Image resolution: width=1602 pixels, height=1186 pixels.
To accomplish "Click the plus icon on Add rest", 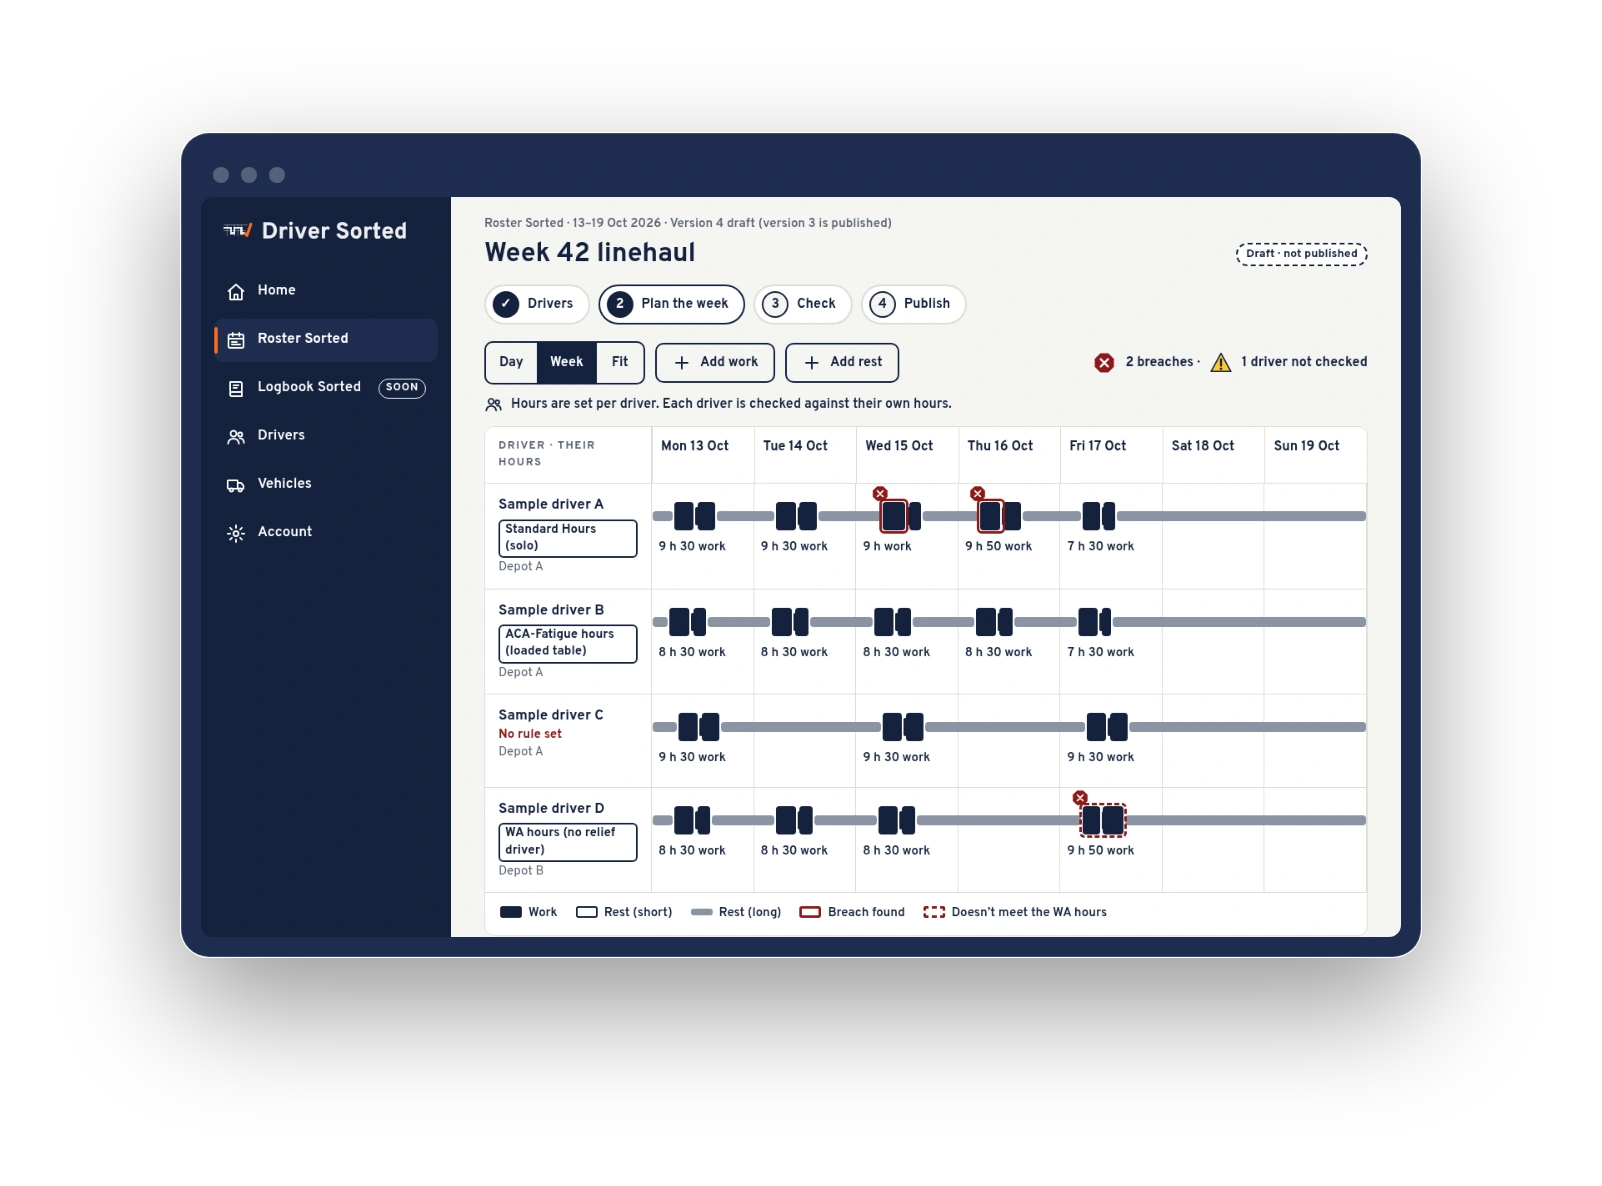I will click(812, 363).
